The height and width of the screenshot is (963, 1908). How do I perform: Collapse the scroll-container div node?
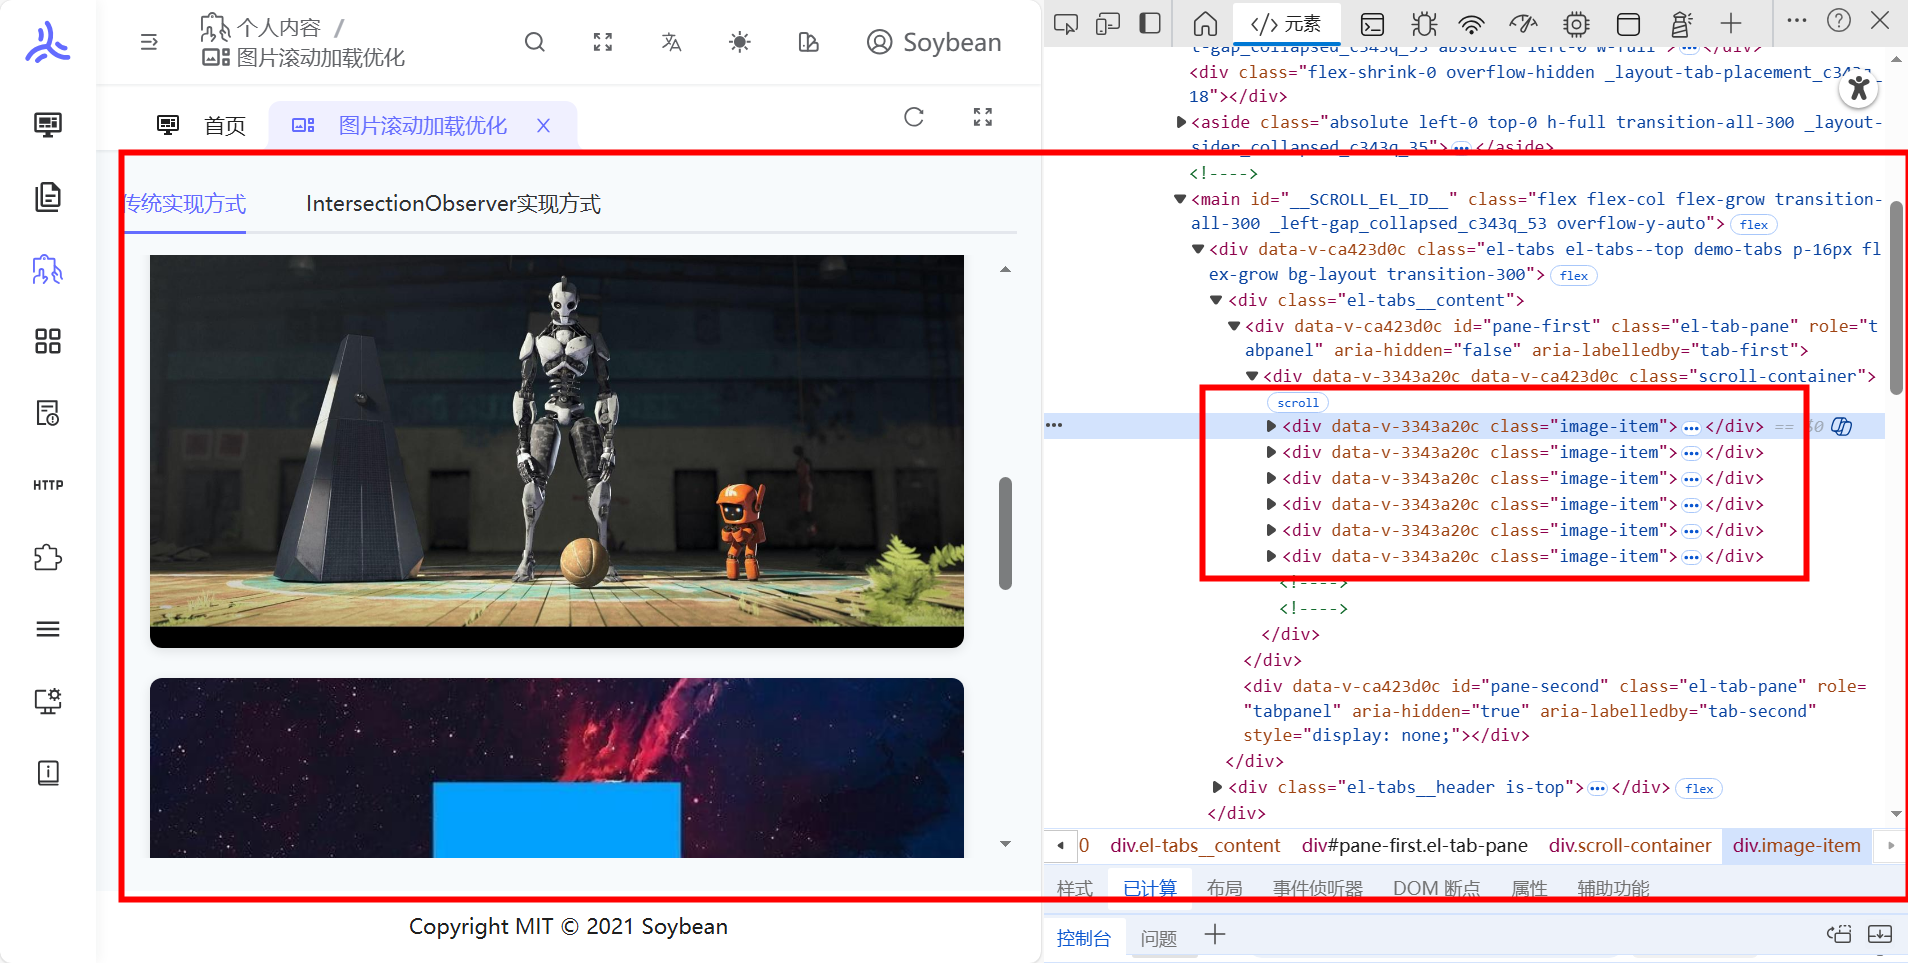[x=1252, y=376]
